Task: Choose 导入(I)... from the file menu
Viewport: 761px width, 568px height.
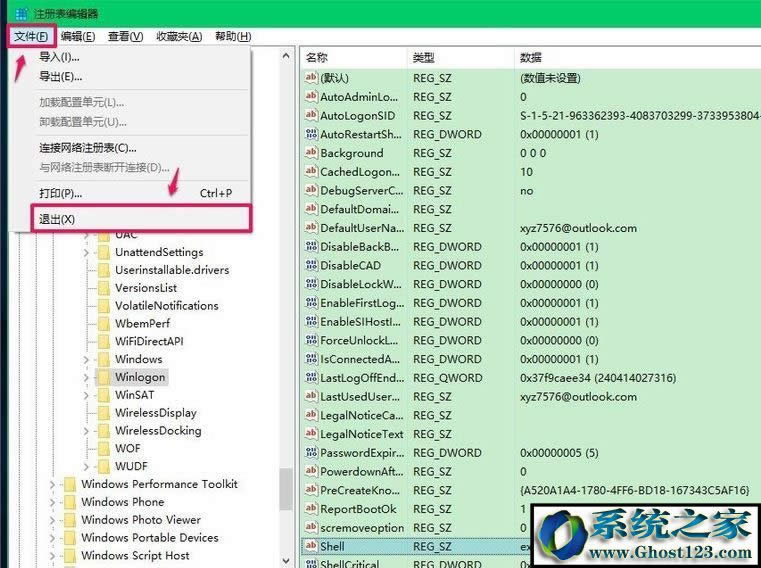Action: [59, 57]
